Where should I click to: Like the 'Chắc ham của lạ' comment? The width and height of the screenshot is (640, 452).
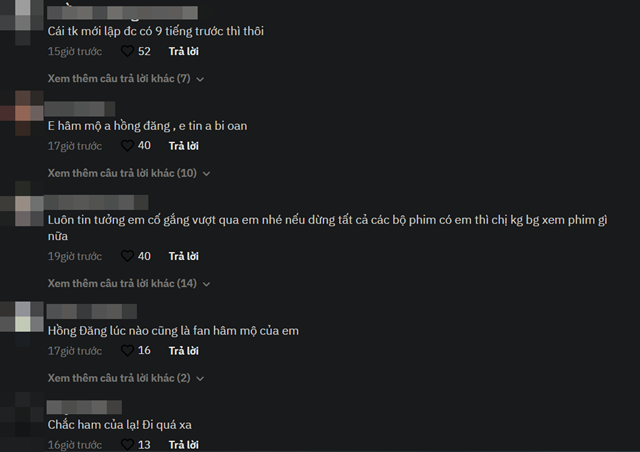127,445
